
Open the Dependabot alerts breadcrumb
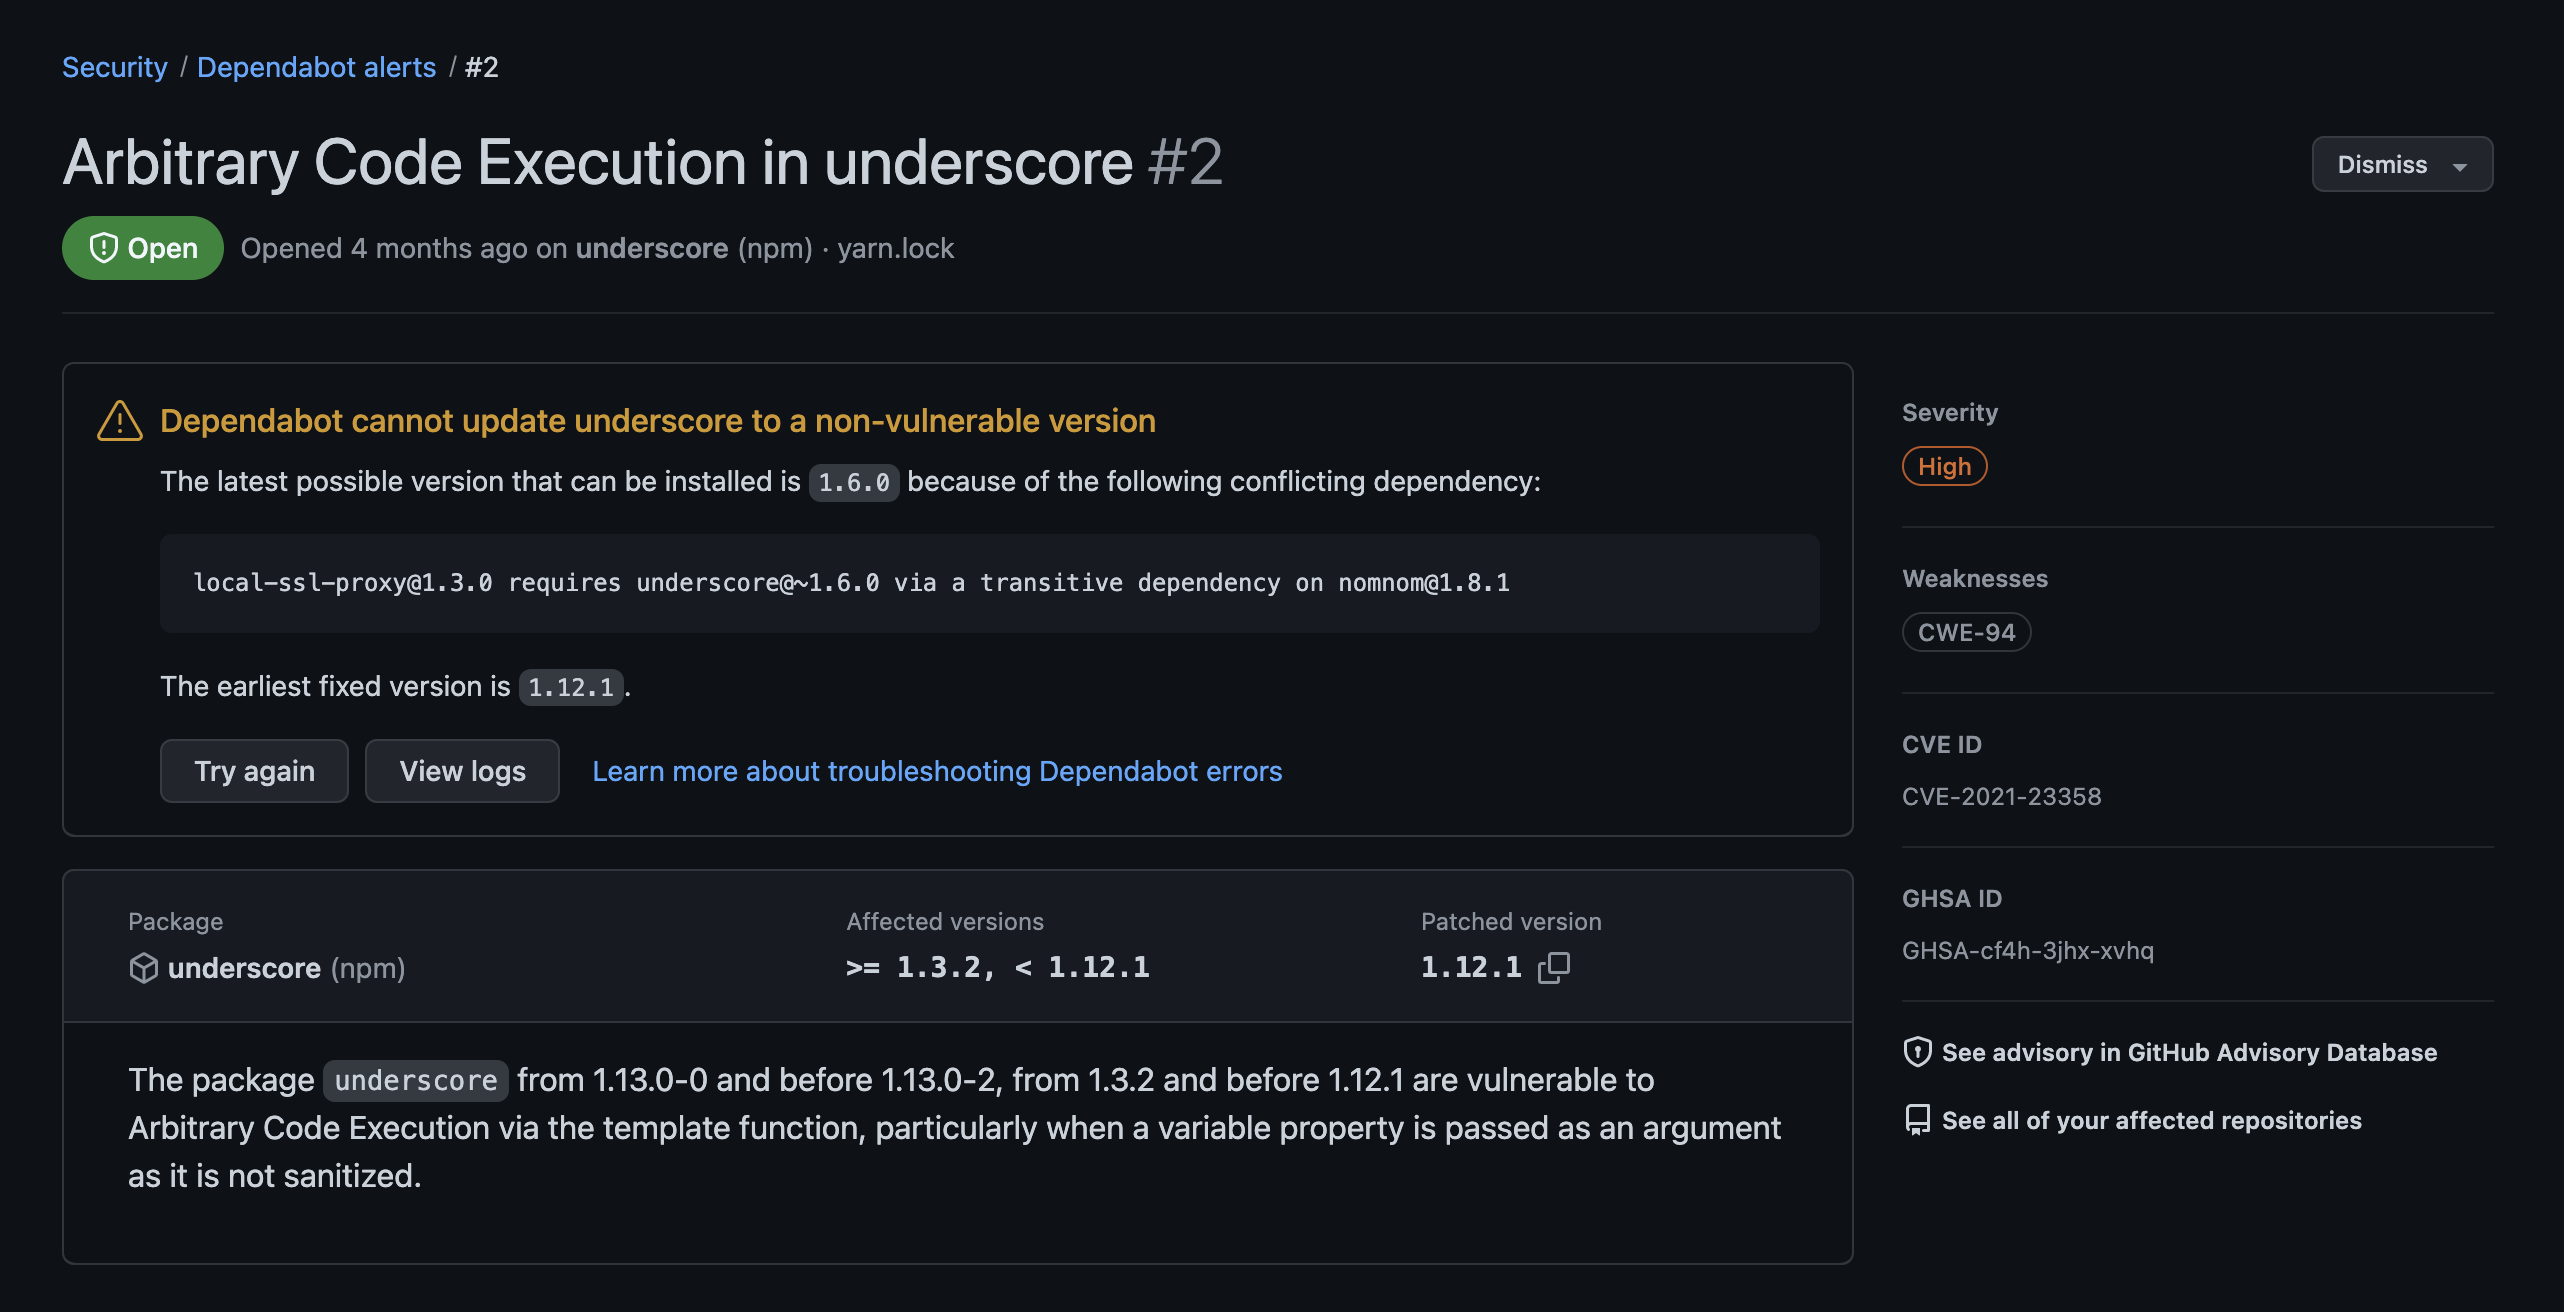317,67
